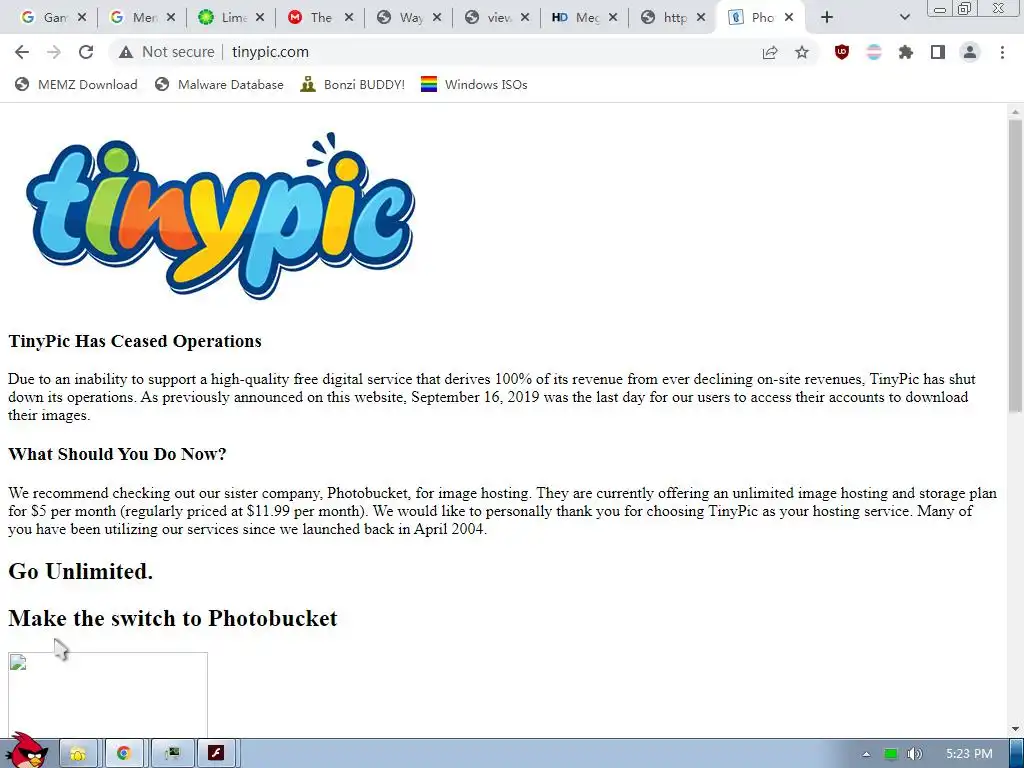The height and width of the screenshot is (768, 1024).
Task: Click the 'Go Unlimited.' heading
Action: click(x=80, y=571)
